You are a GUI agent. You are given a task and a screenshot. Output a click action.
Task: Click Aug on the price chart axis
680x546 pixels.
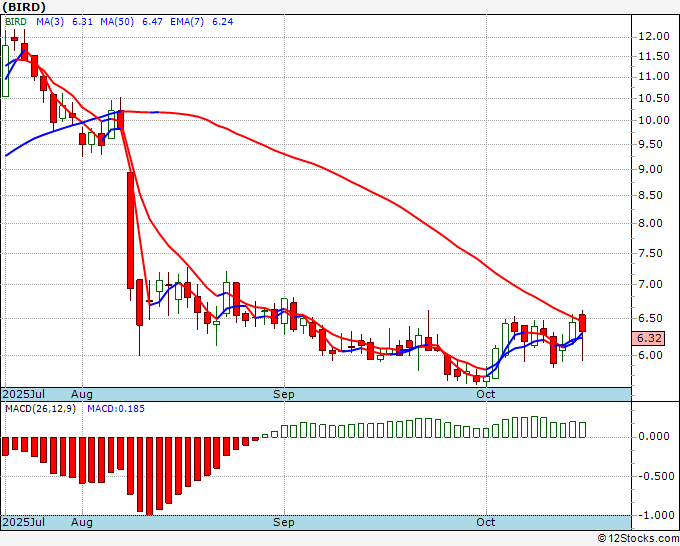[x=82, y=394]
